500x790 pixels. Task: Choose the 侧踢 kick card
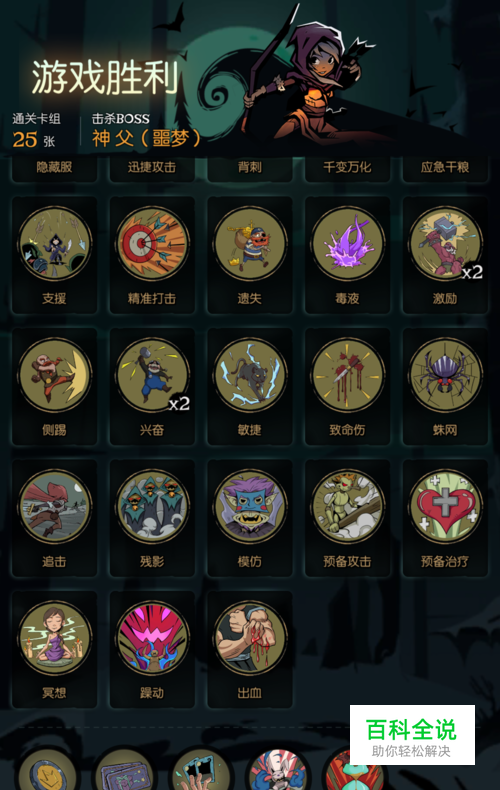pos(54,375)
